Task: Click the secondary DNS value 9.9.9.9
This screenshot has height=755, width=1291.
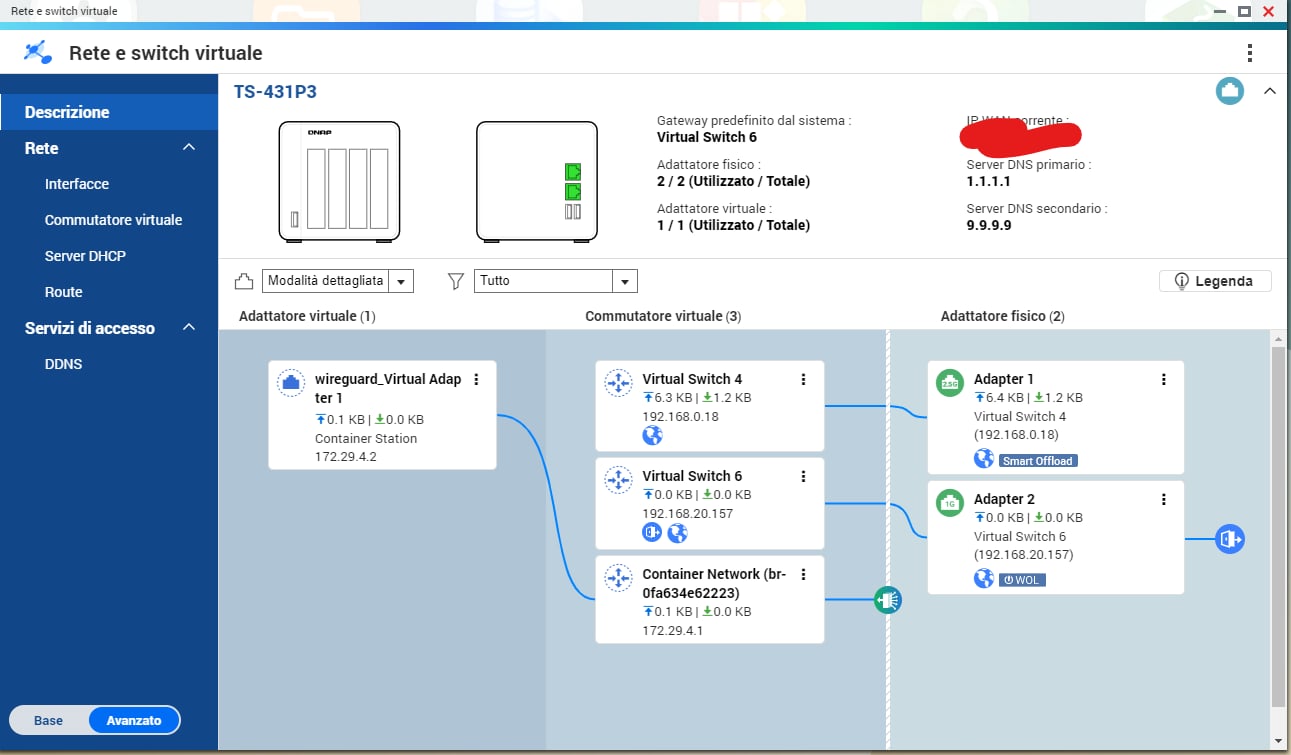Action: pos(989,226)
